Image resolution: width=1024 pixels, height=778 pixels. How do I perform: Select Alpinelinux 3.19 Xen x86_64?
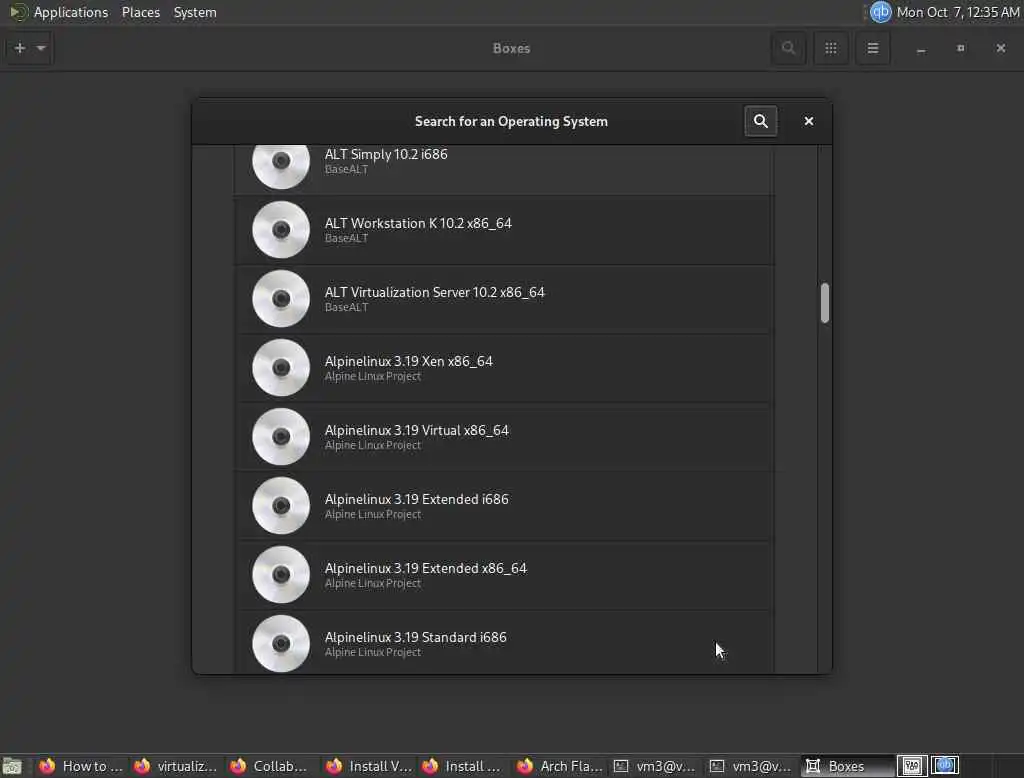tap(504, 368)
